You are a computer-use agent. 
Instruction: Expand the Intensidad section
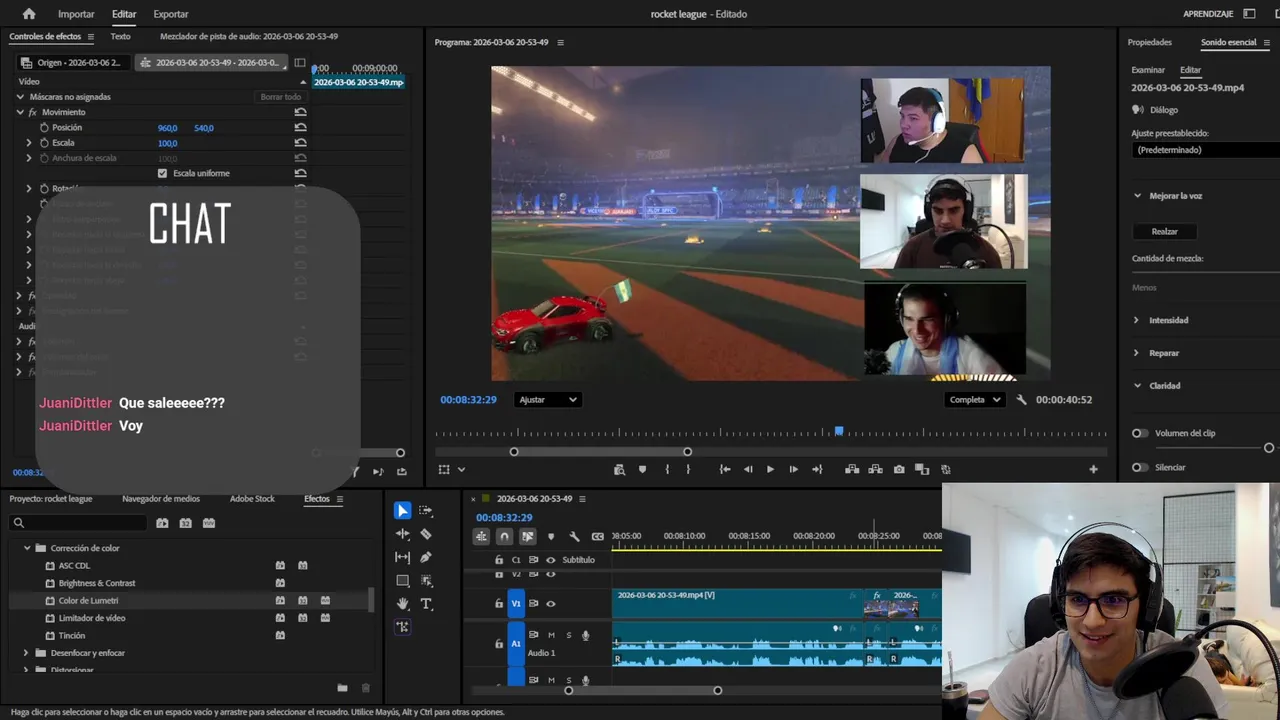pyautogui.click(x=1136, y=320)
